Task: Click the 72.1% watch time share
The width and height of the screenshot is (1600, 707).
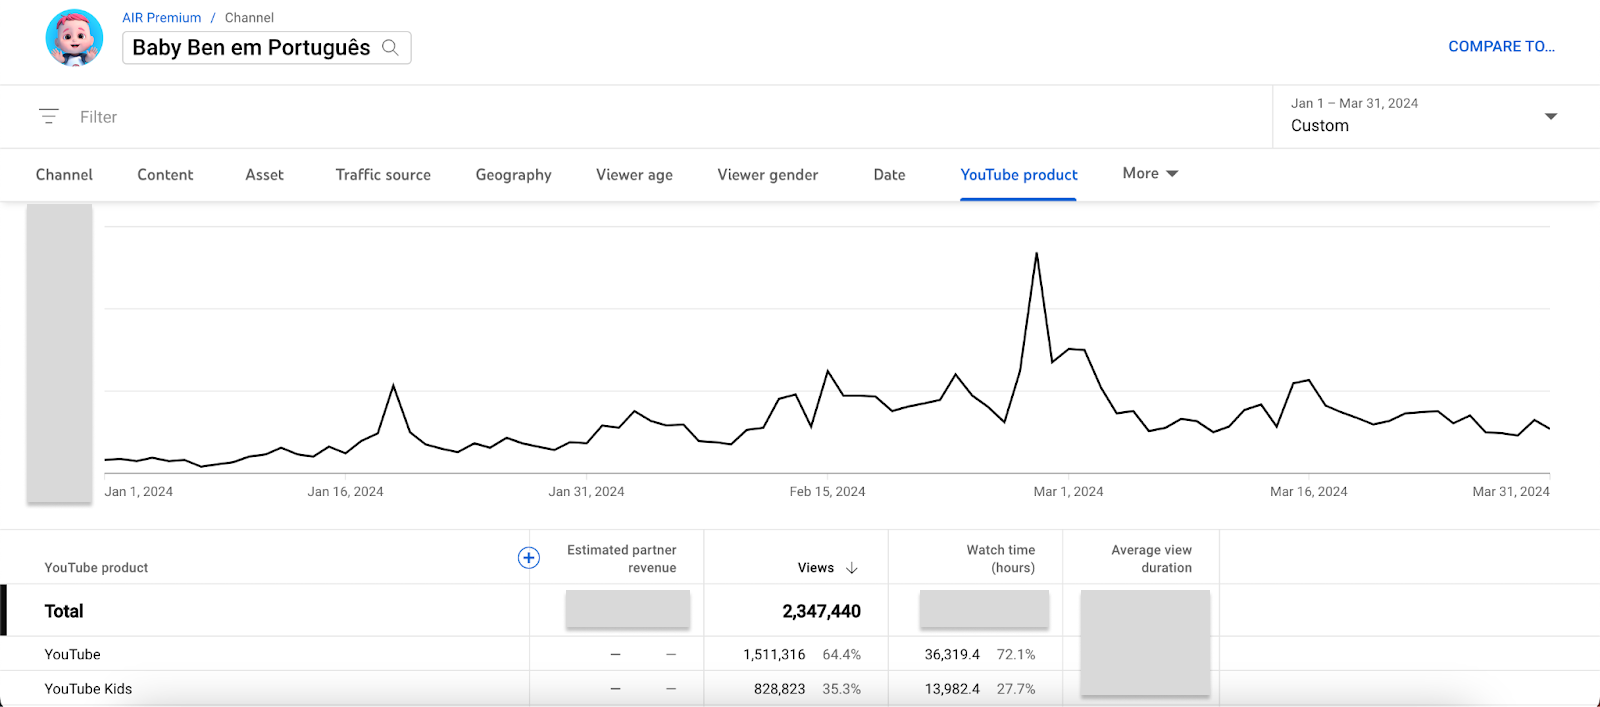Action: pyautogui.click(x=1016, y=654)
